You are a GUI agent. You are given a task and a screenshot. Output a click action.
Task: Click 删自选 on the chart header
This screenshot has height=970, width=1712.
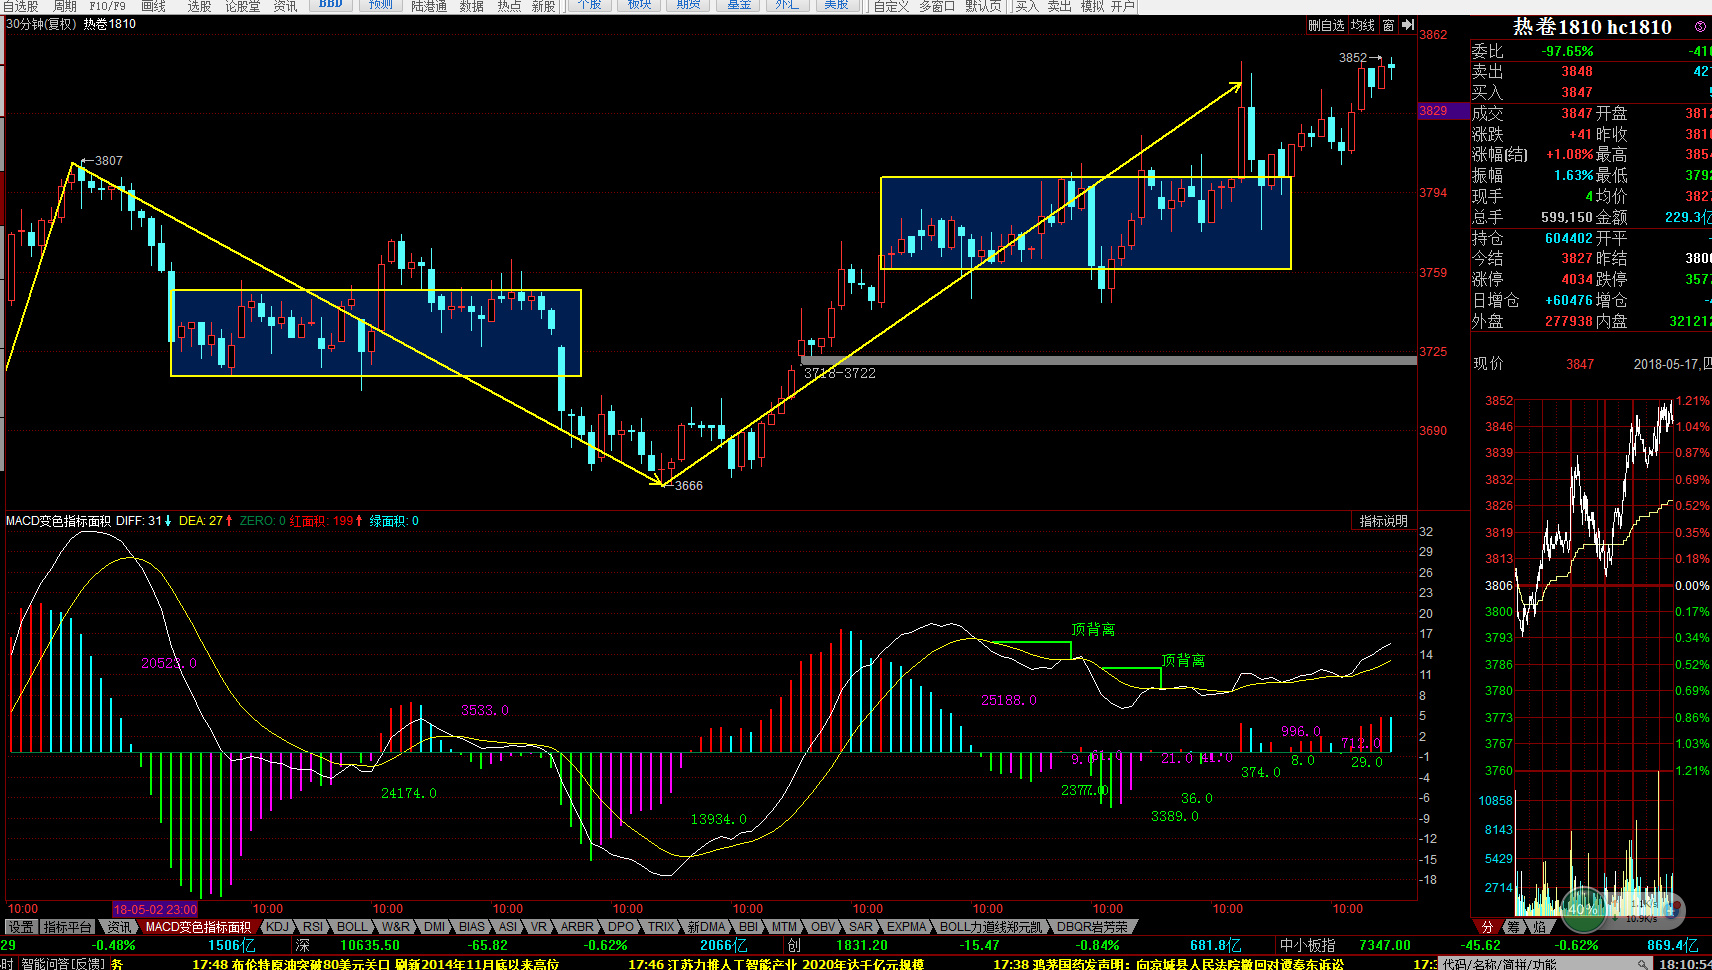[x=1327, y=25]
